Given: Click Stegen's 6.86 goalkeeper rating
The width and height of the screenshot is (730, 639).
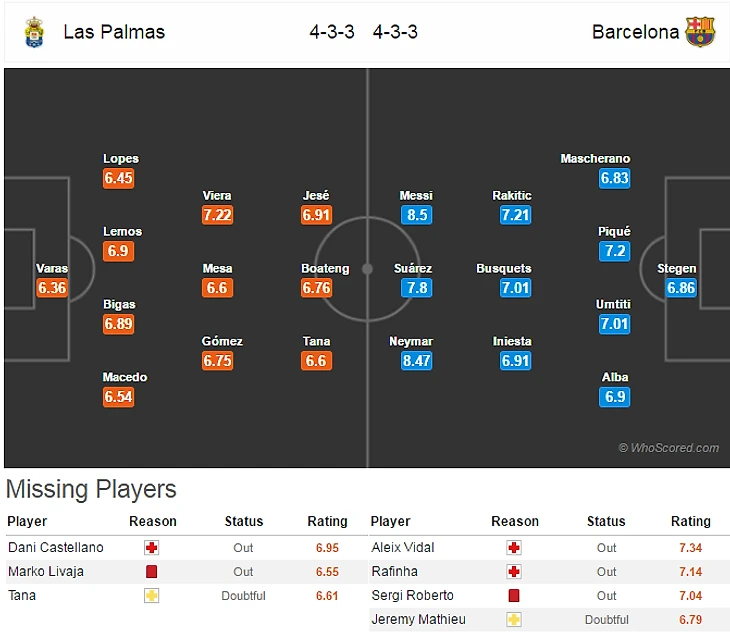Looking at the screenshot, I should pyautogui.click(x=680, y=288).
